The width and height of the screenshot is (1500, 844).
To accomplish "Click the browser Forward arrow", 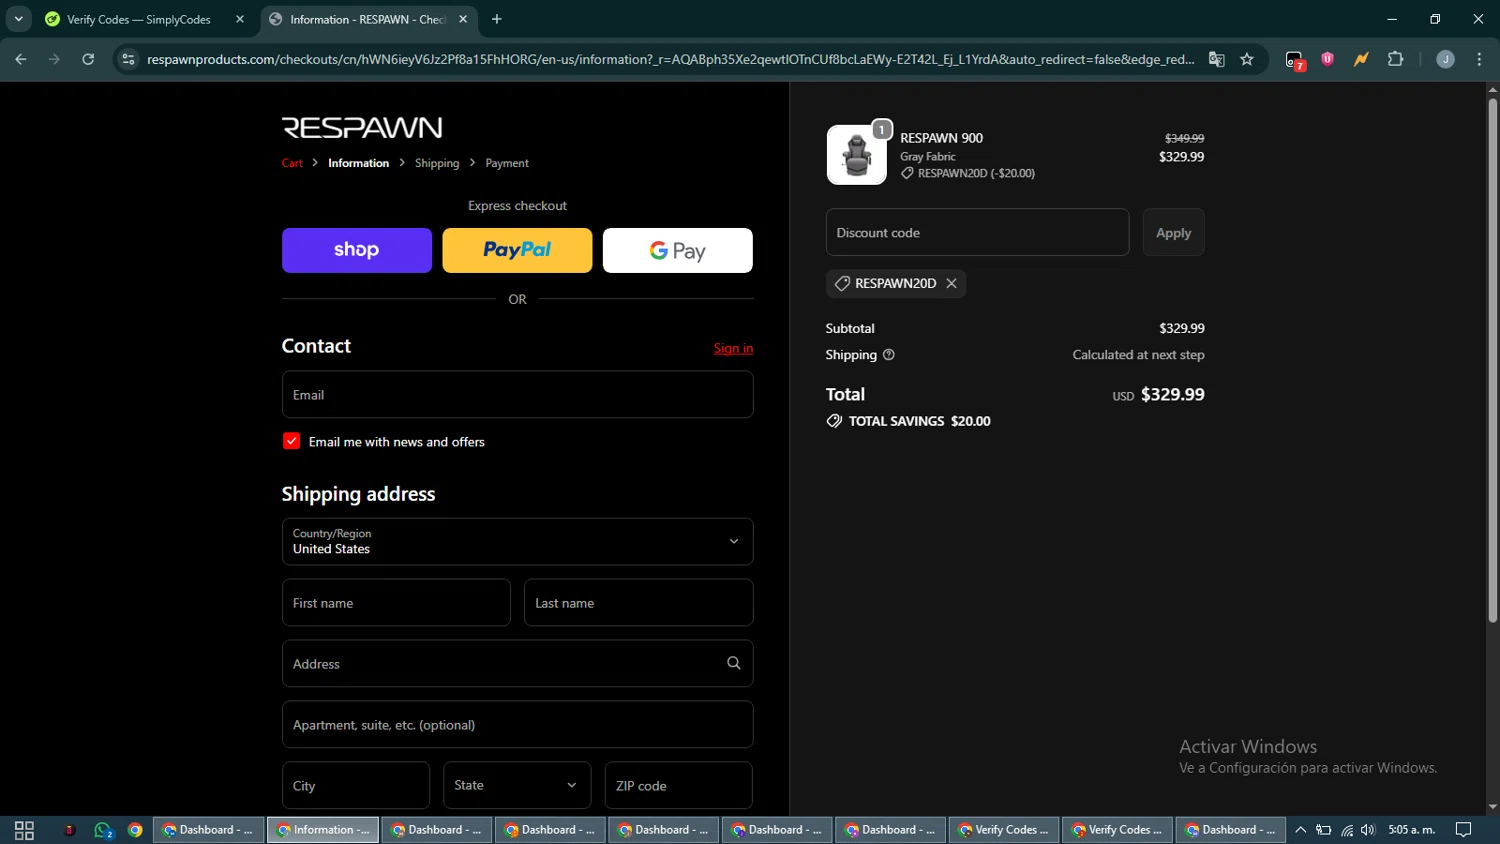I will 54,59.
